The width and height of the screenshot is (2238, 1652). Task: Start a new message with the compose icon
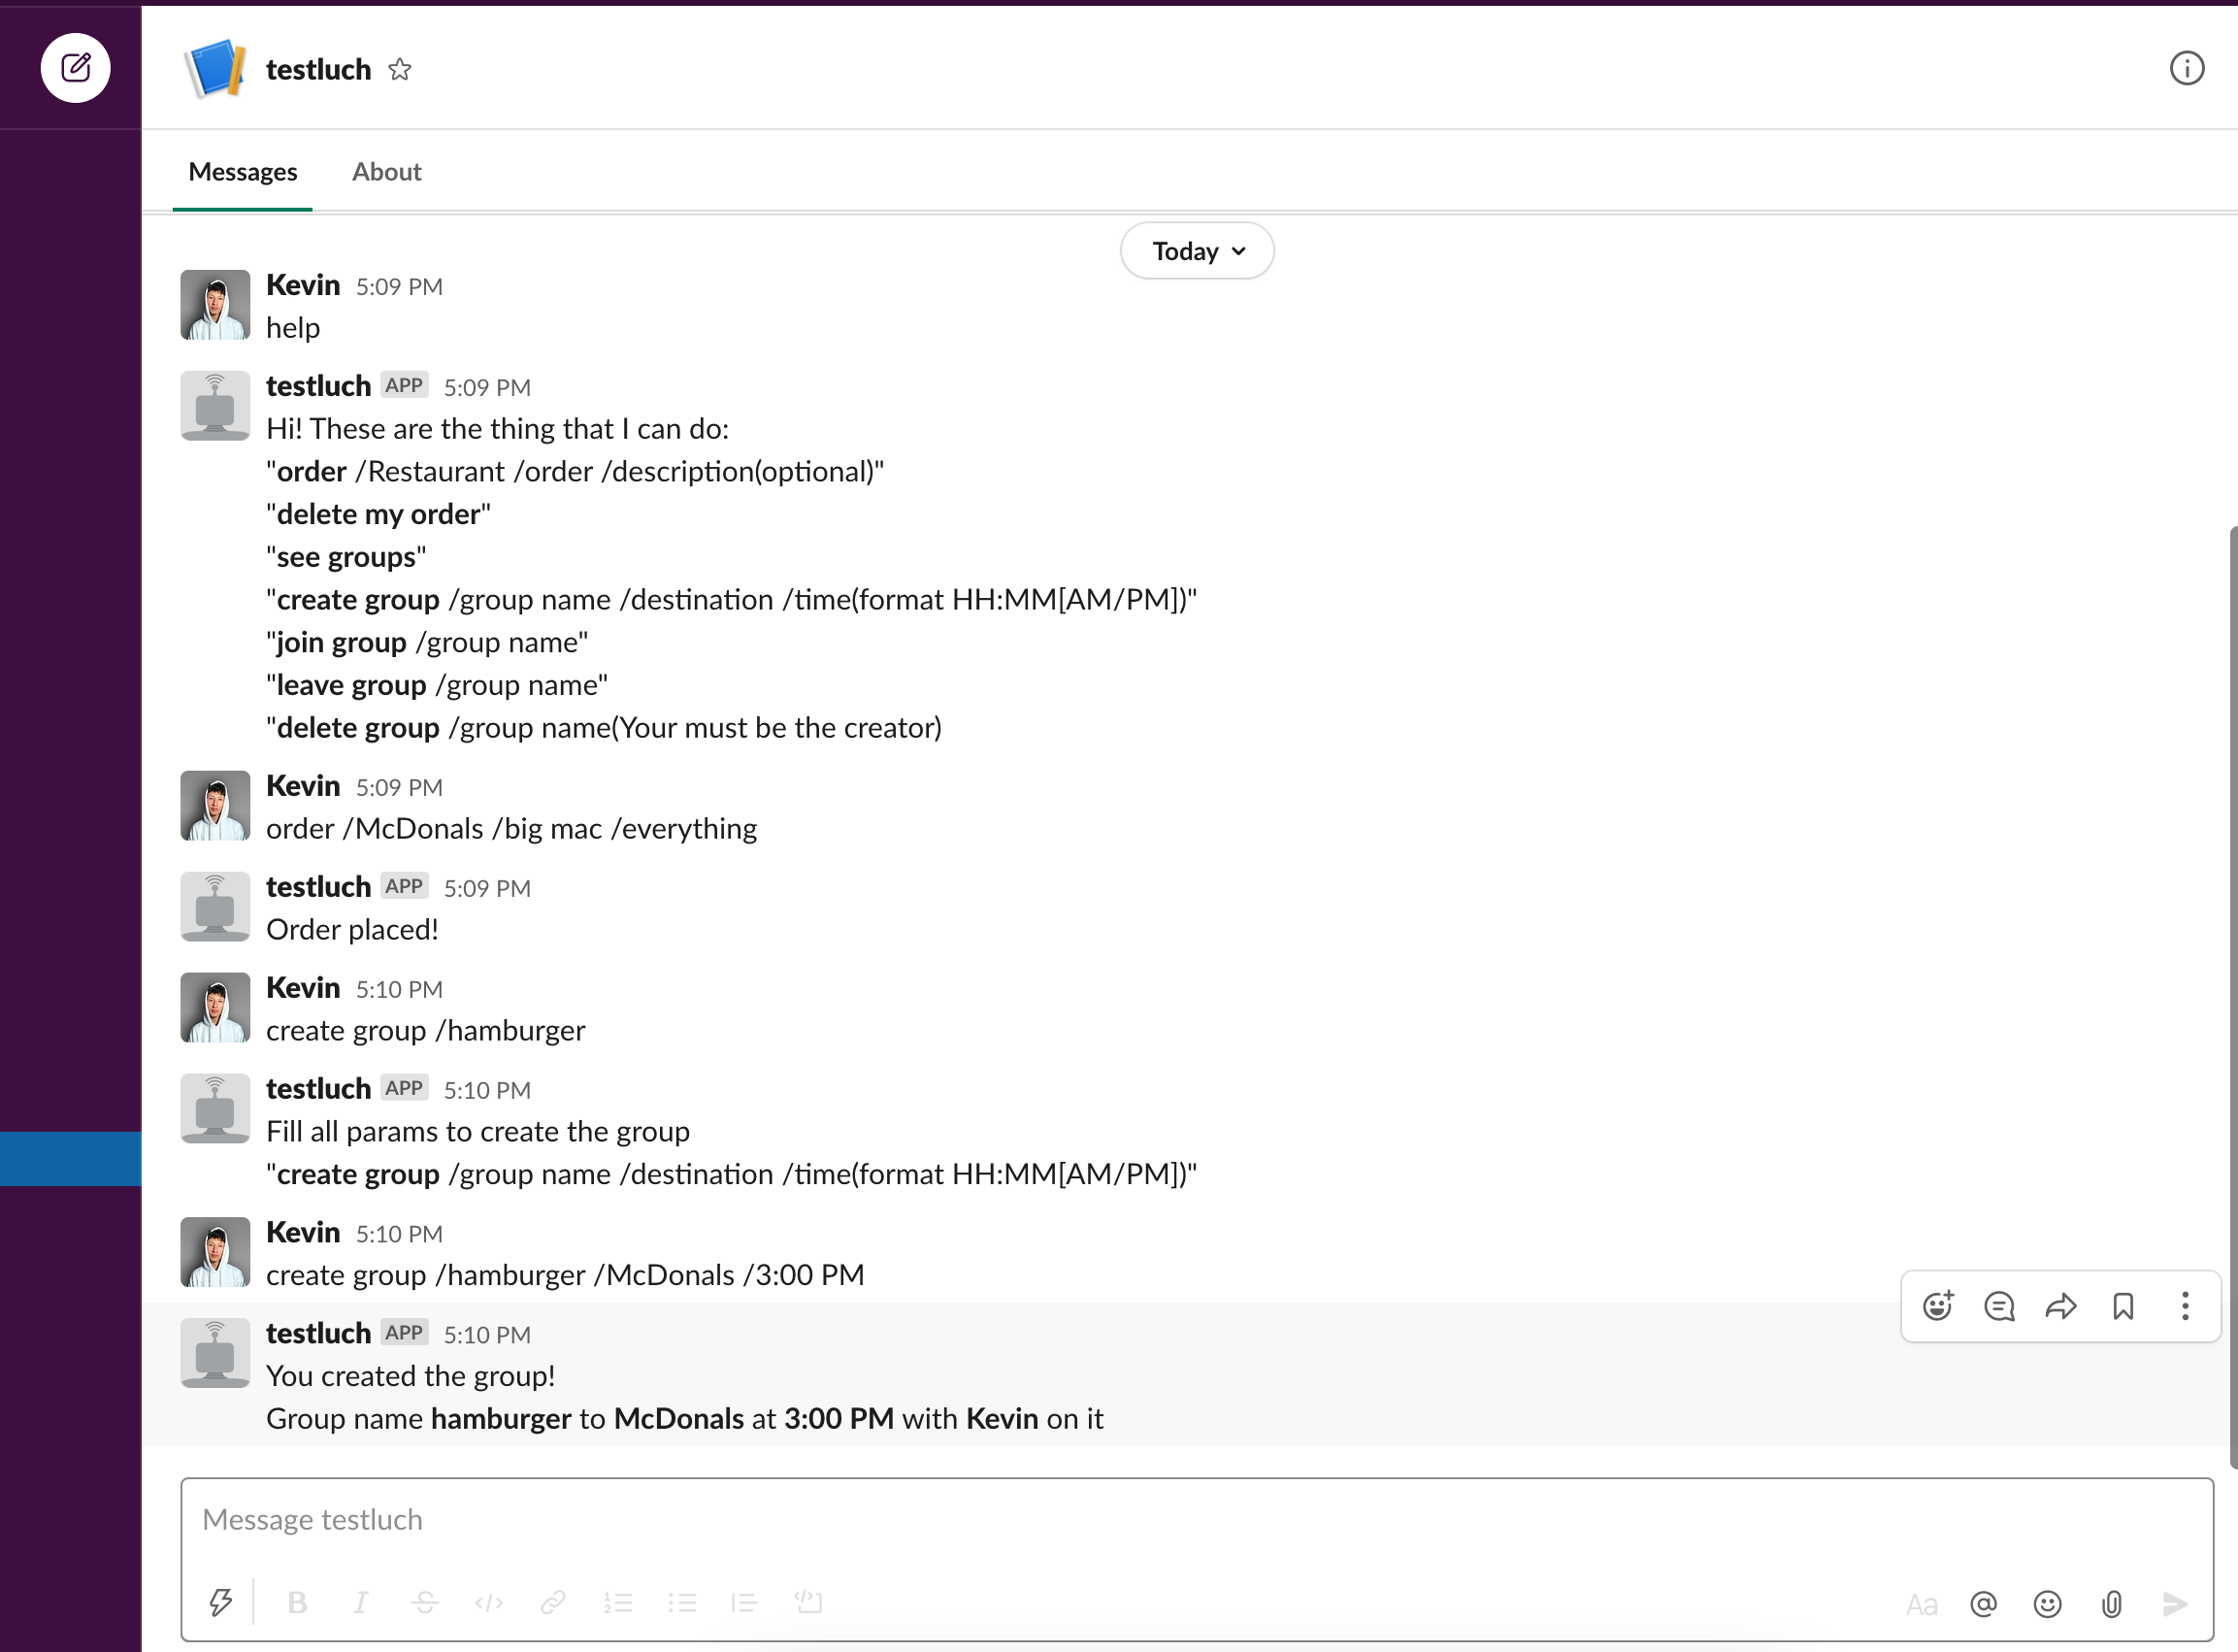pyautogui.click(x=75, y=68)
